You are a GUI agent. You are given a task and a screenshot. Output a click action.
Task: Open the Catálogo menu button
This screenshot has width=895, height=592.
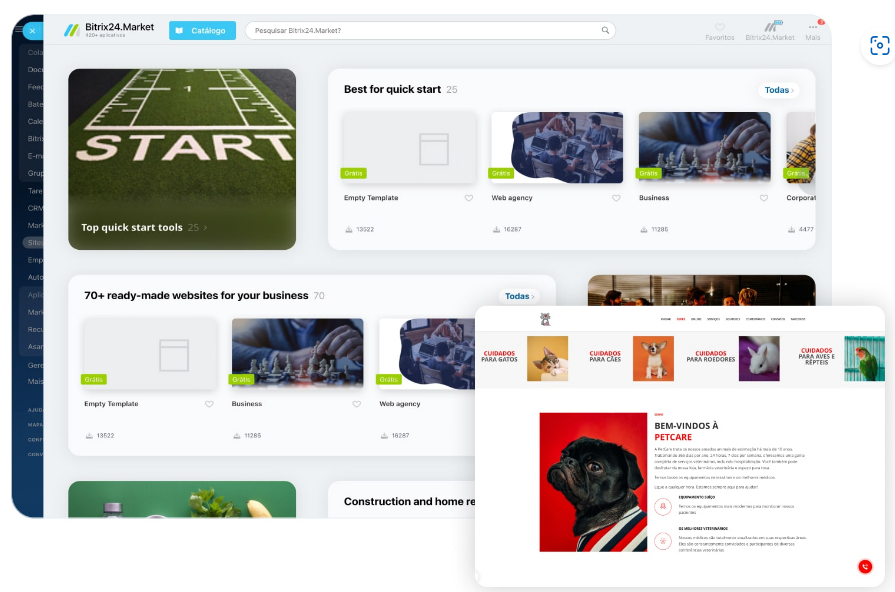tap(202, 31)
